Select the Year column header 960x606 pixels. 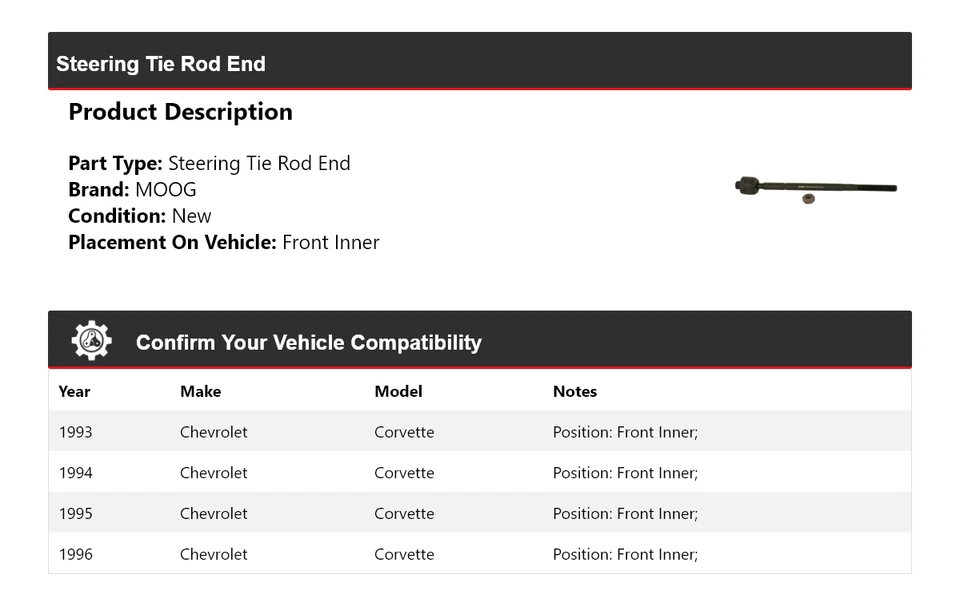74,391
